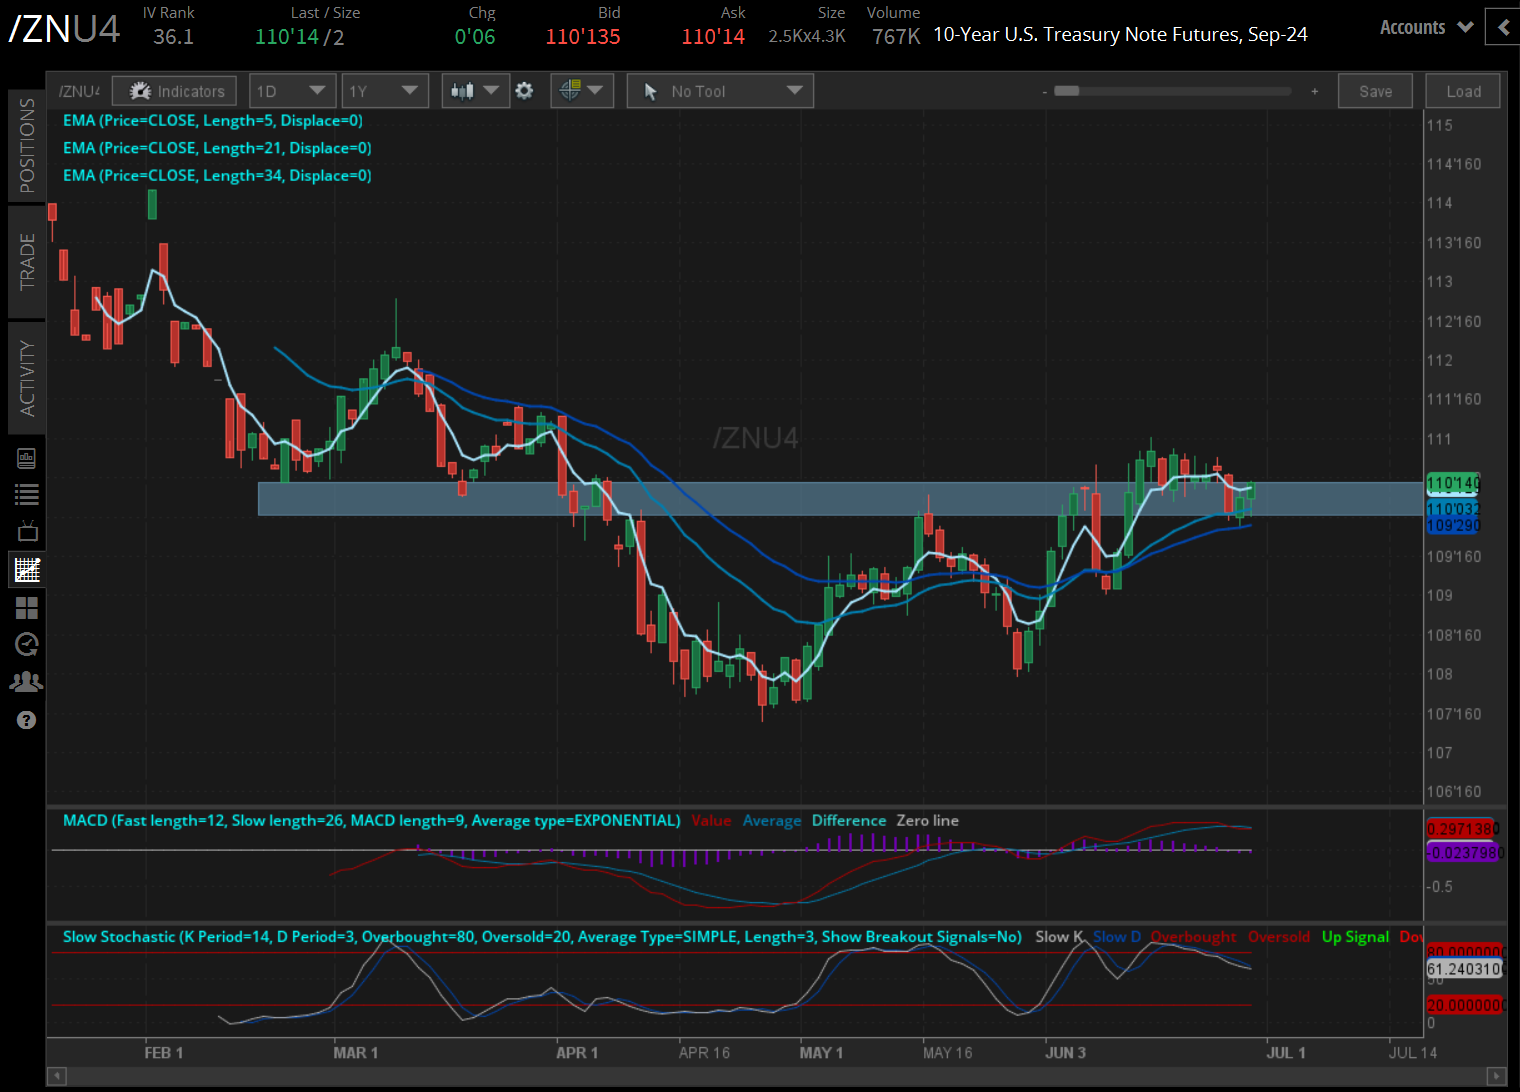Open the 1D timeframe dropdown
The image size is (1520, 1092).
coord(291,90)
